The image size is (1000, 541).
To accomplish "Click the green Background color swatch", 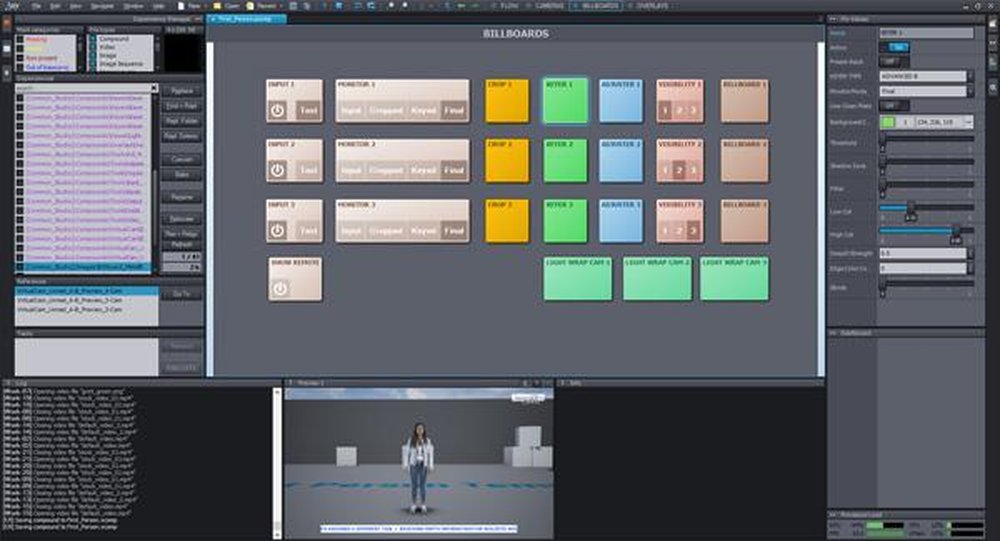I will [x=887, y=121].
